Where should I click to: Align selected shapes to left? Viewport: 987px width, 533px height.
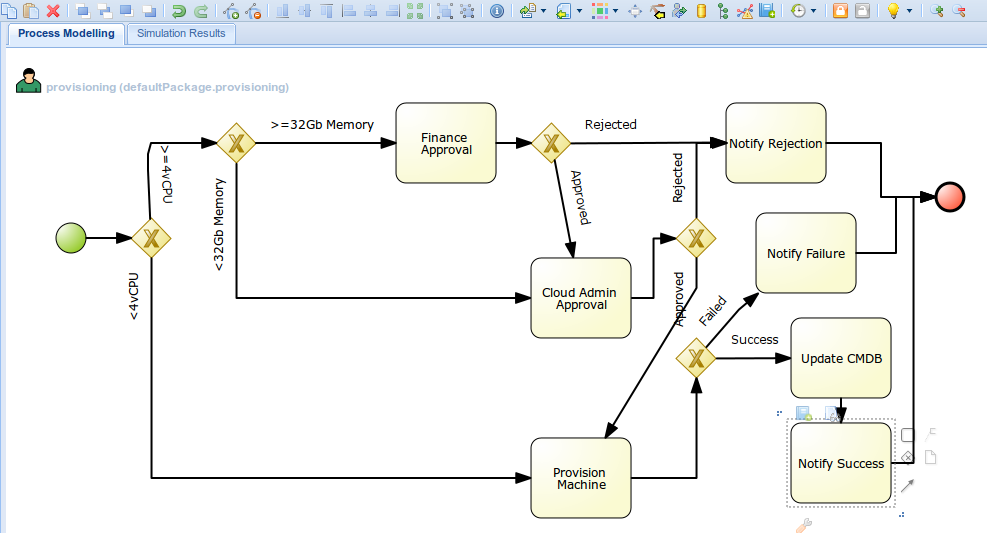tap(349, 10)
